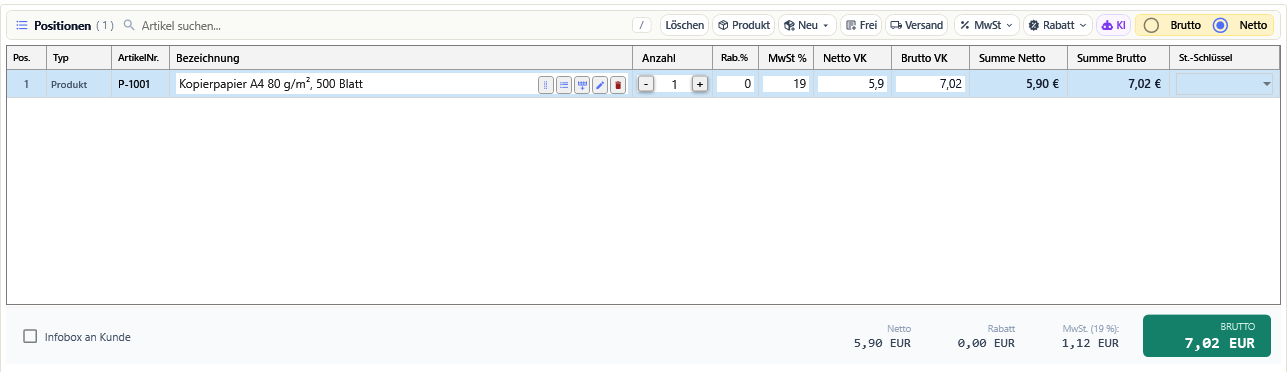Click the Positionen list icon

22,25
